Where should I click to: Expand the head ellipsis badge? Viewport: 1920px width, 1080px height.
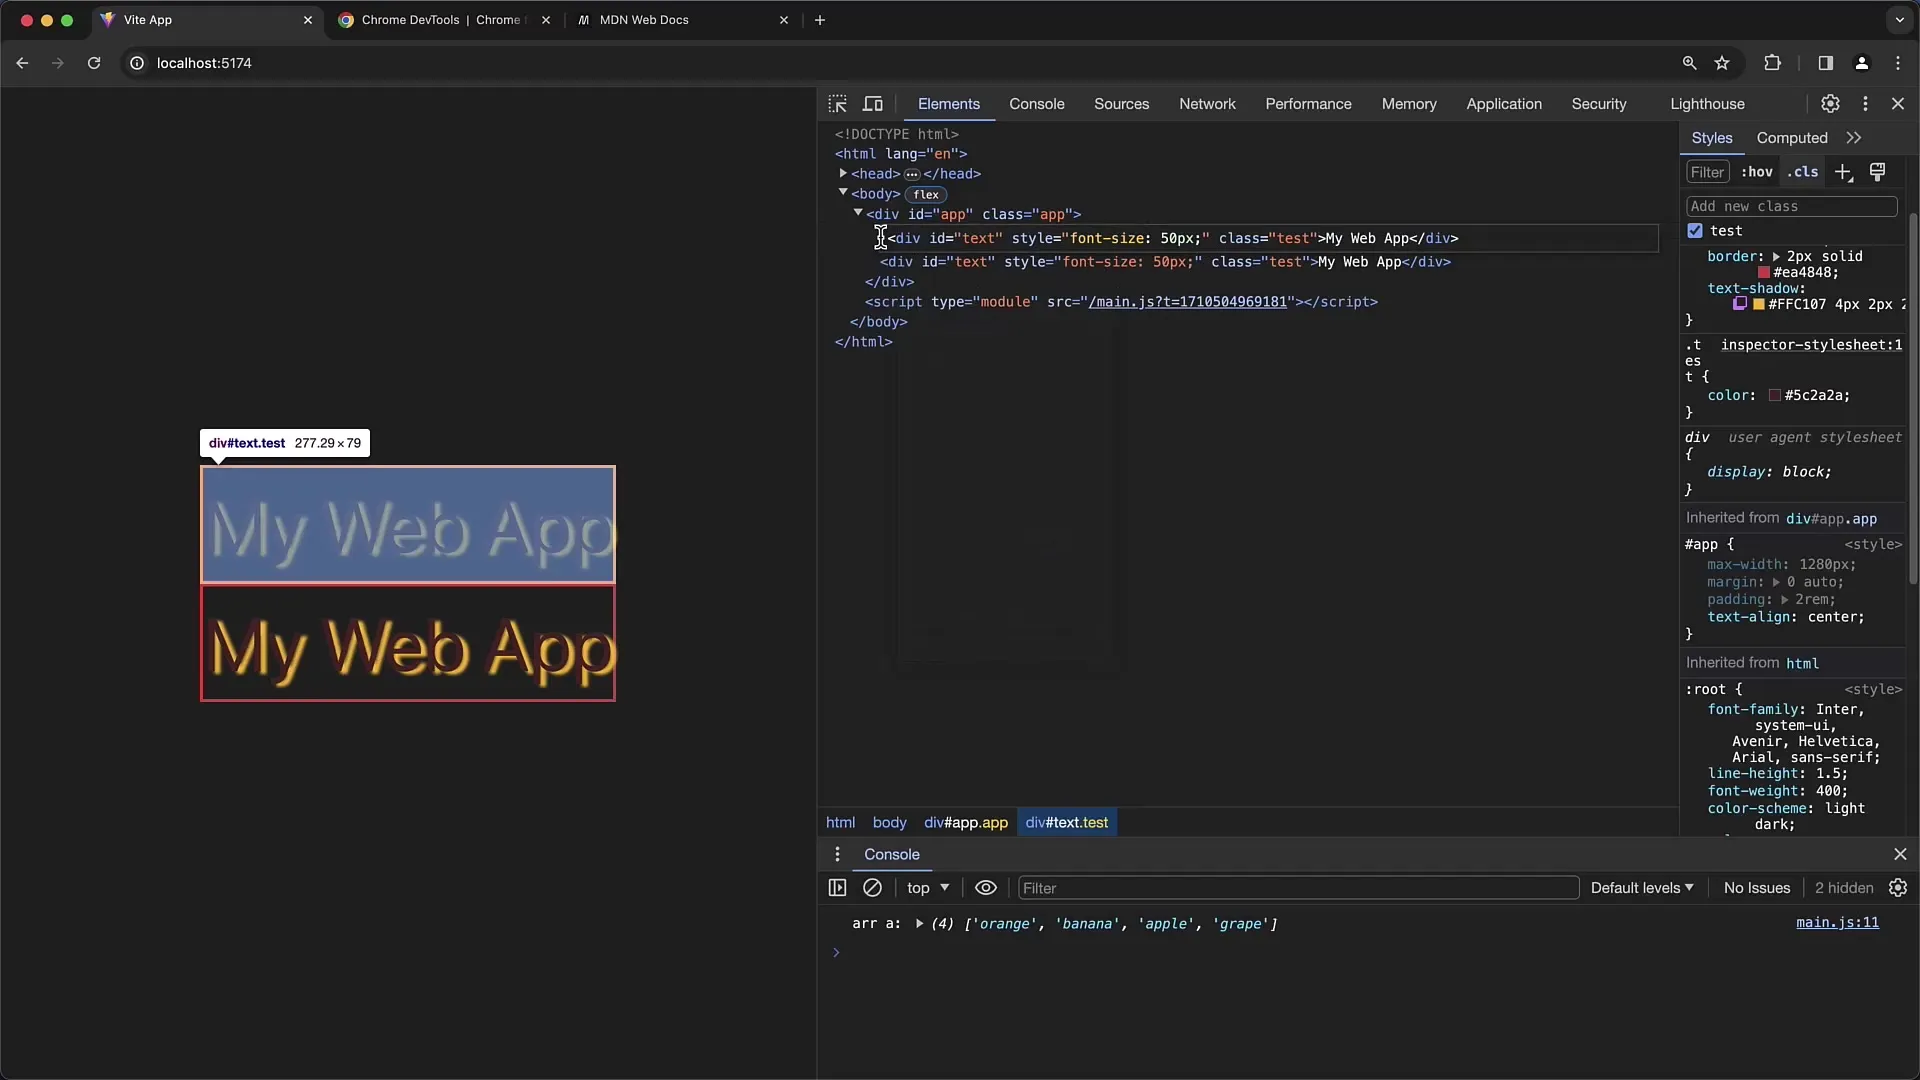[x=912, y=174]
